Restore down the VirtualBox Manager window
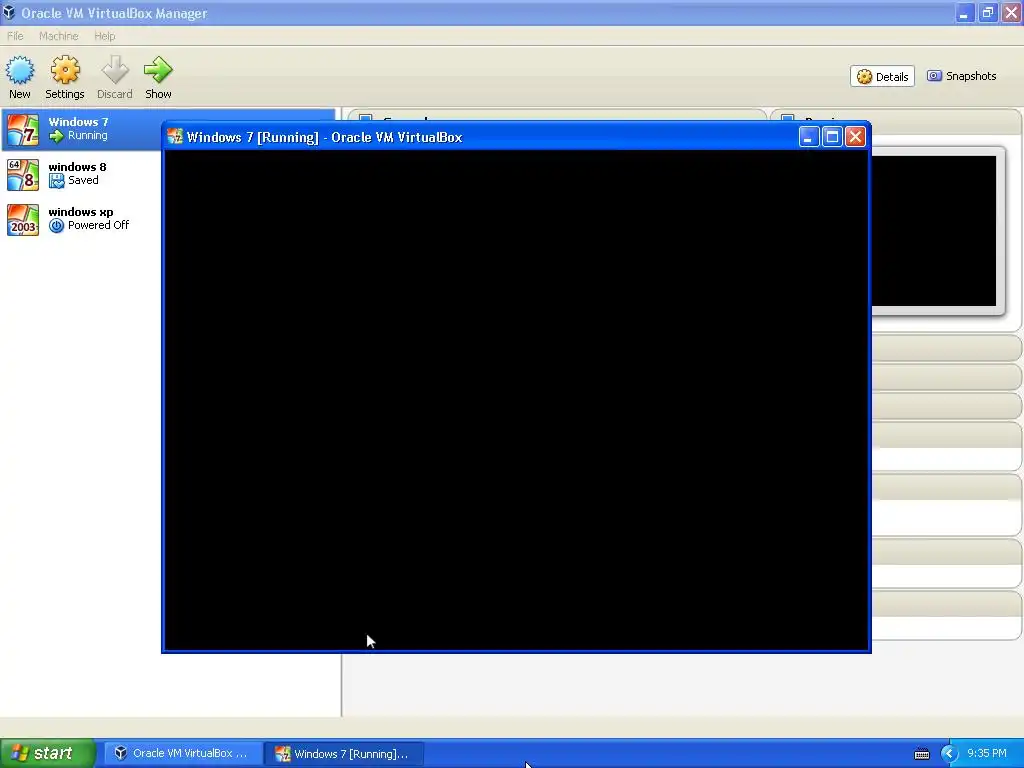Viewport: 1024px width, 768px height. pos(987,12)
